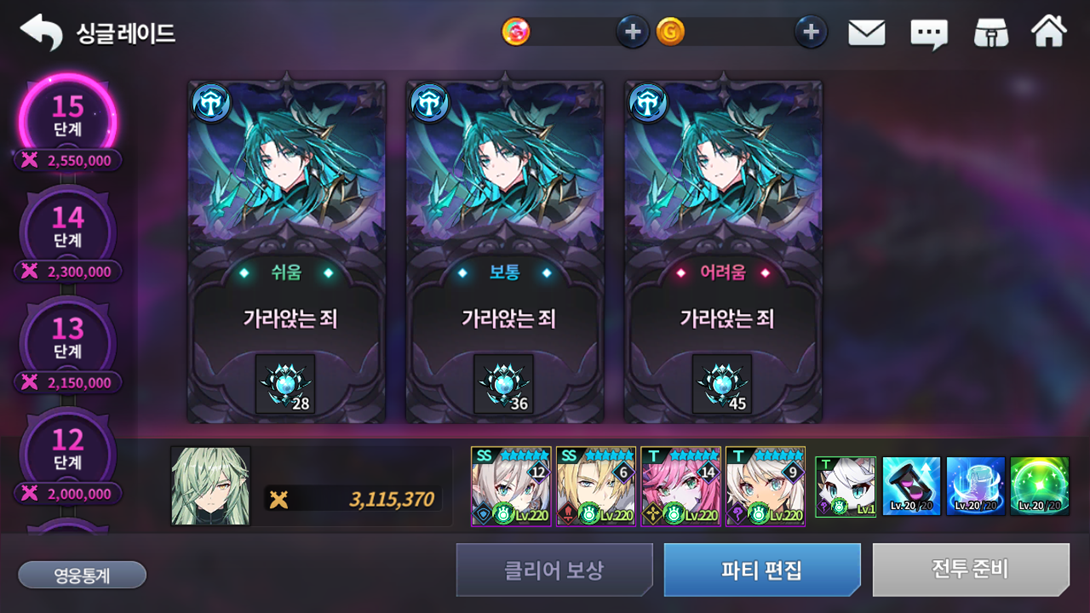Open the shop store icon
The width and height of the screenshot is (1090, 613).
(991, 33)
